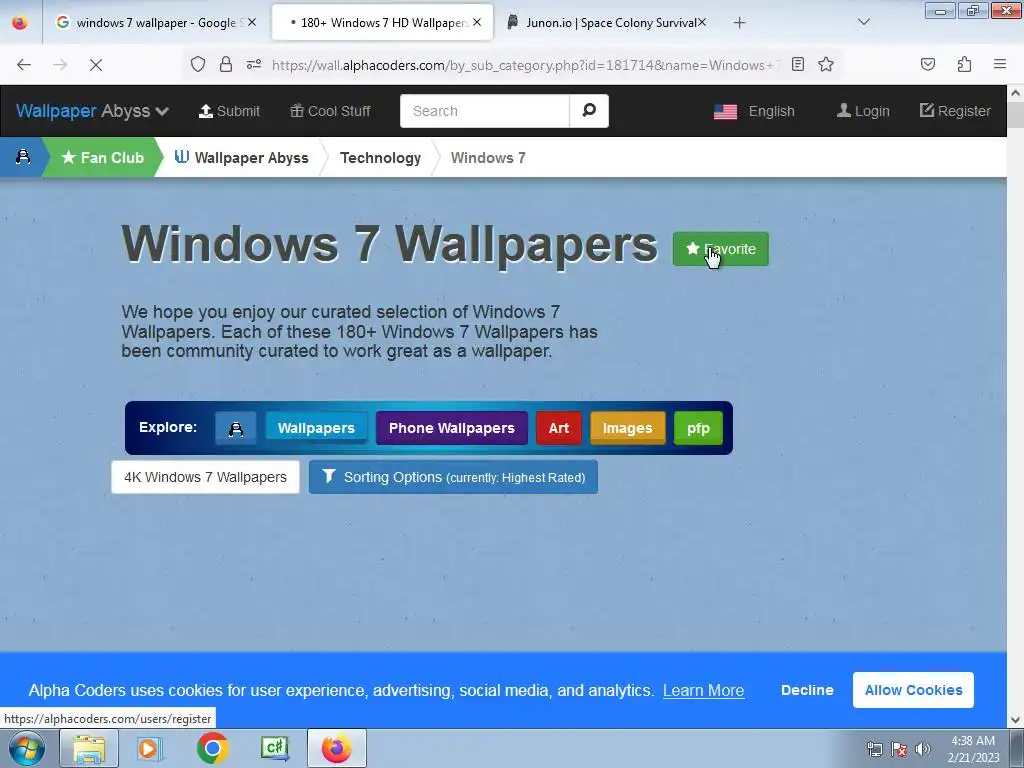1024x768 pixels.
Task: Click the Alpha Coders icon in the Explore bar
Action: (236, 428)
